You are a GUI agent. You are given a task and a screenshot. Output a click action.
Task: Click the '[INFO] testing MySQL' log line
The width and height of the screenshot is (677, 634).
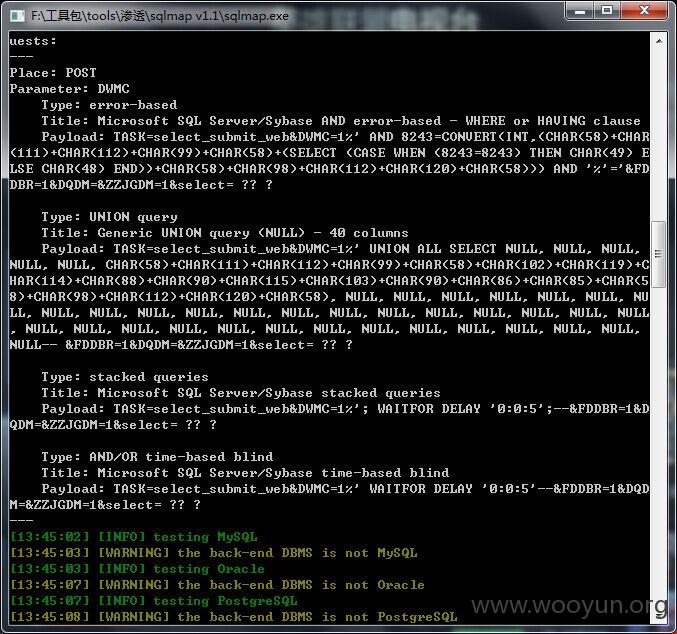(134, 537)
